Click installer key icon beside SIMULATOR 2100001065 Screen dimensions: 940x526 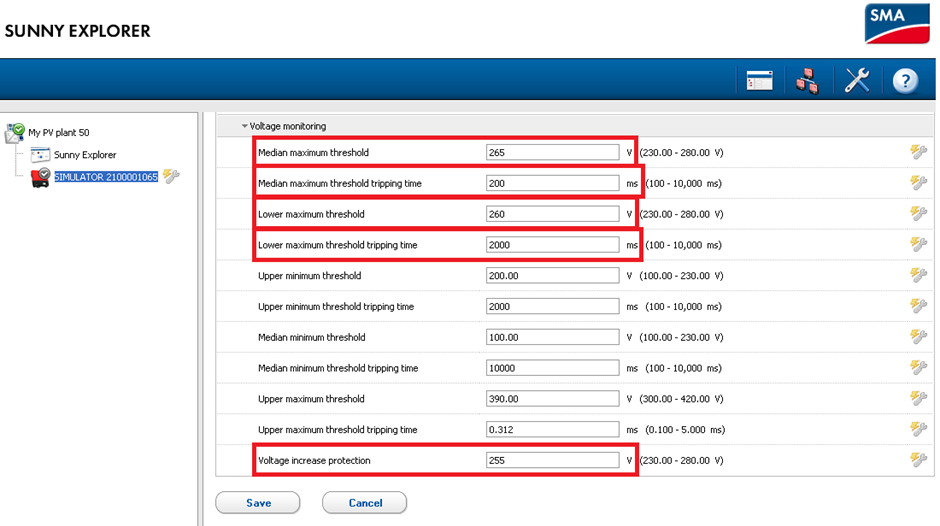tap(171, 176)
